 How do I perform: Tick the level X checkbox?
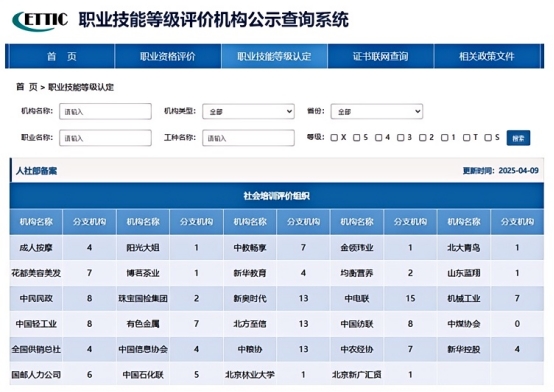tap(334, 138)
